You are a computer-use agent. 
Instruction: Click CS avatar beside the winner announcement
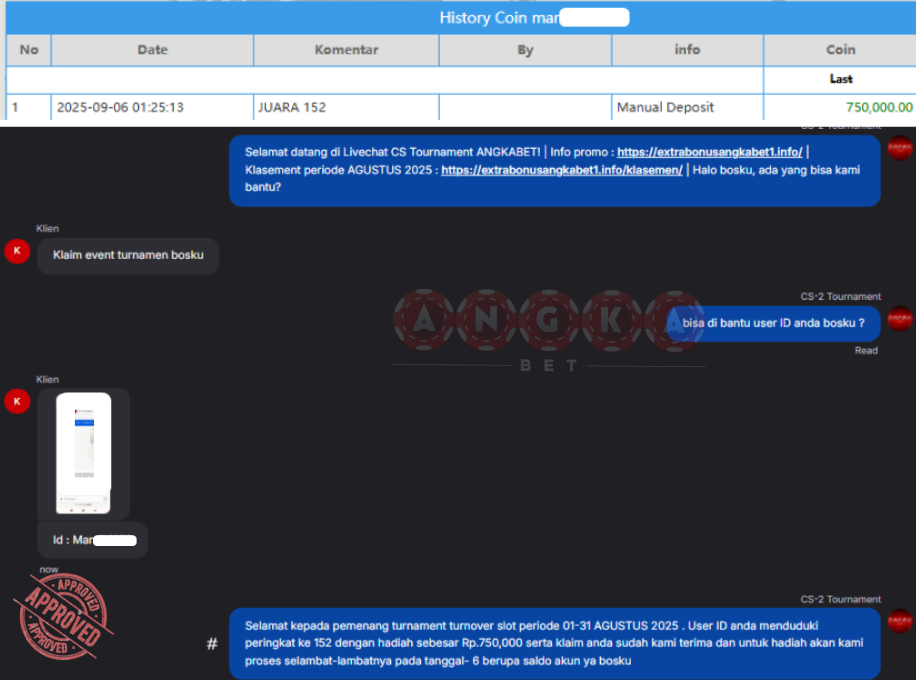[900, 621]
